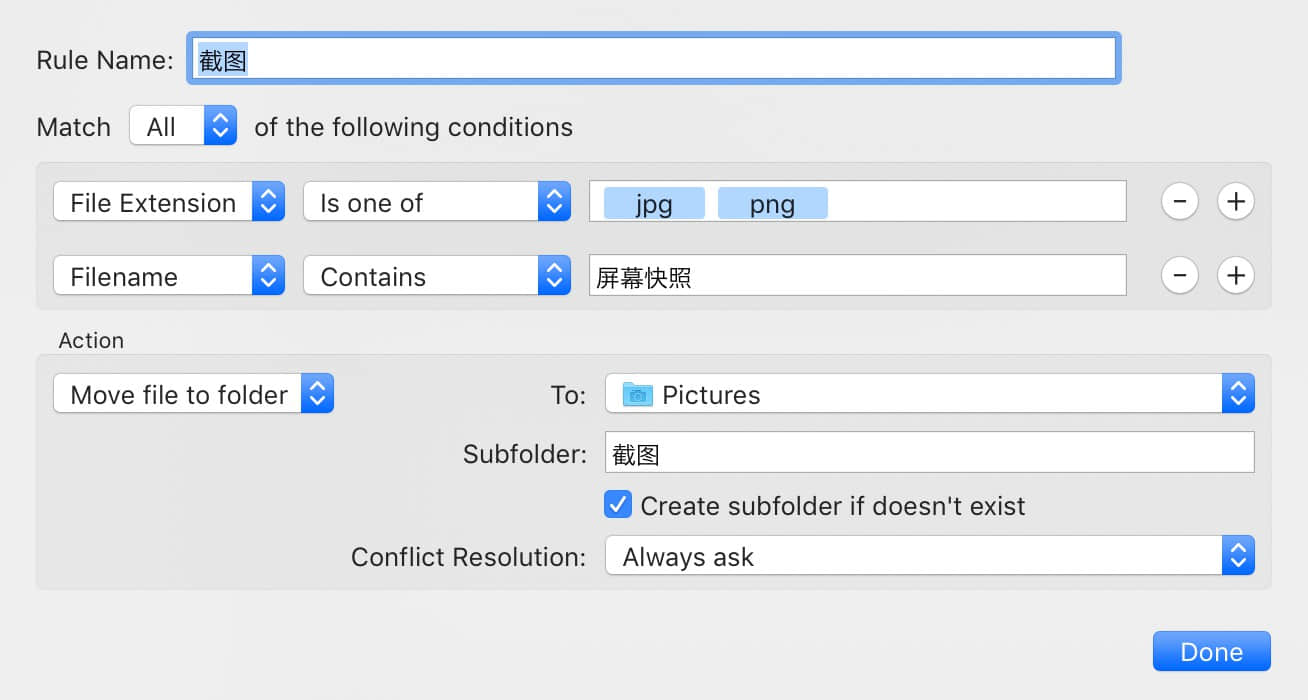The width and height of the screenshot is (1308, 700).
Task: Click the Pictures folder icon
Action: (x=637, y=395)
